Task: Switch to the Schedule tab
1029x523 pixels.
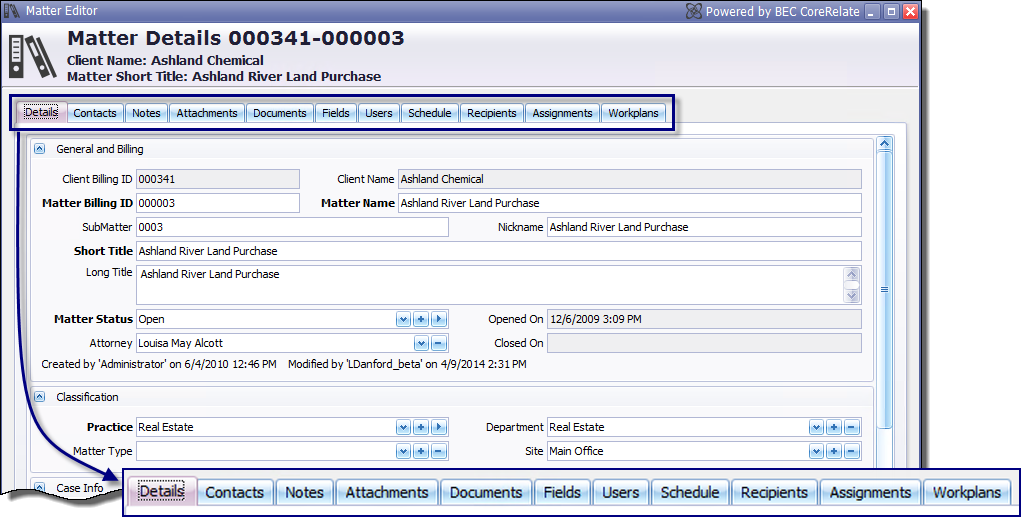Action: click(x=430, y=113)
